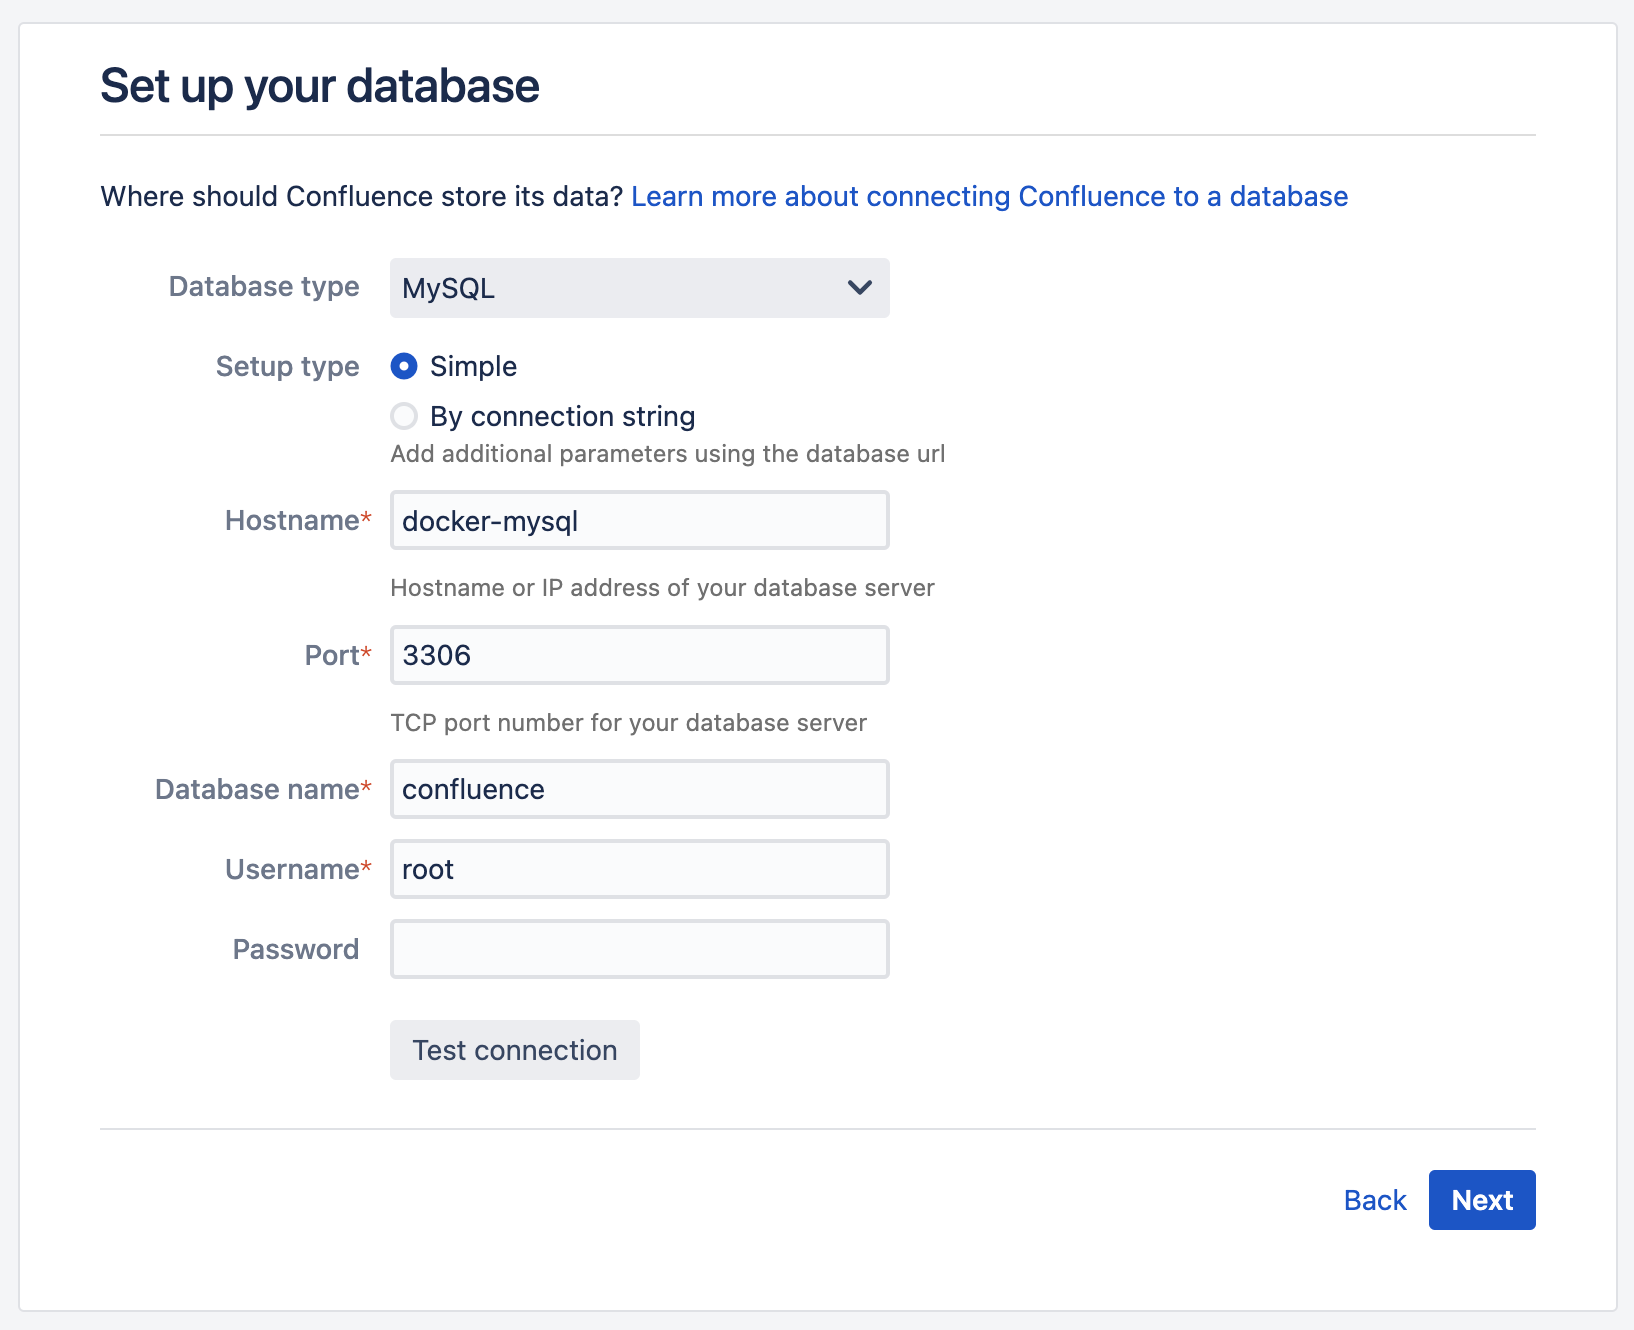
Task: Click the Username field containing root
Action: pos(639,869)
